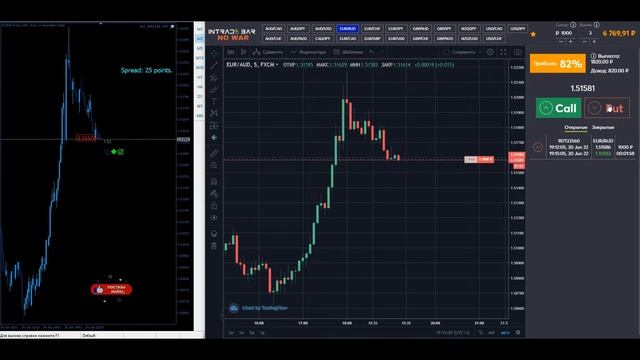Click the orange 82% profit banner
This screenshot has width=640, height=360.
pos(558,64)
